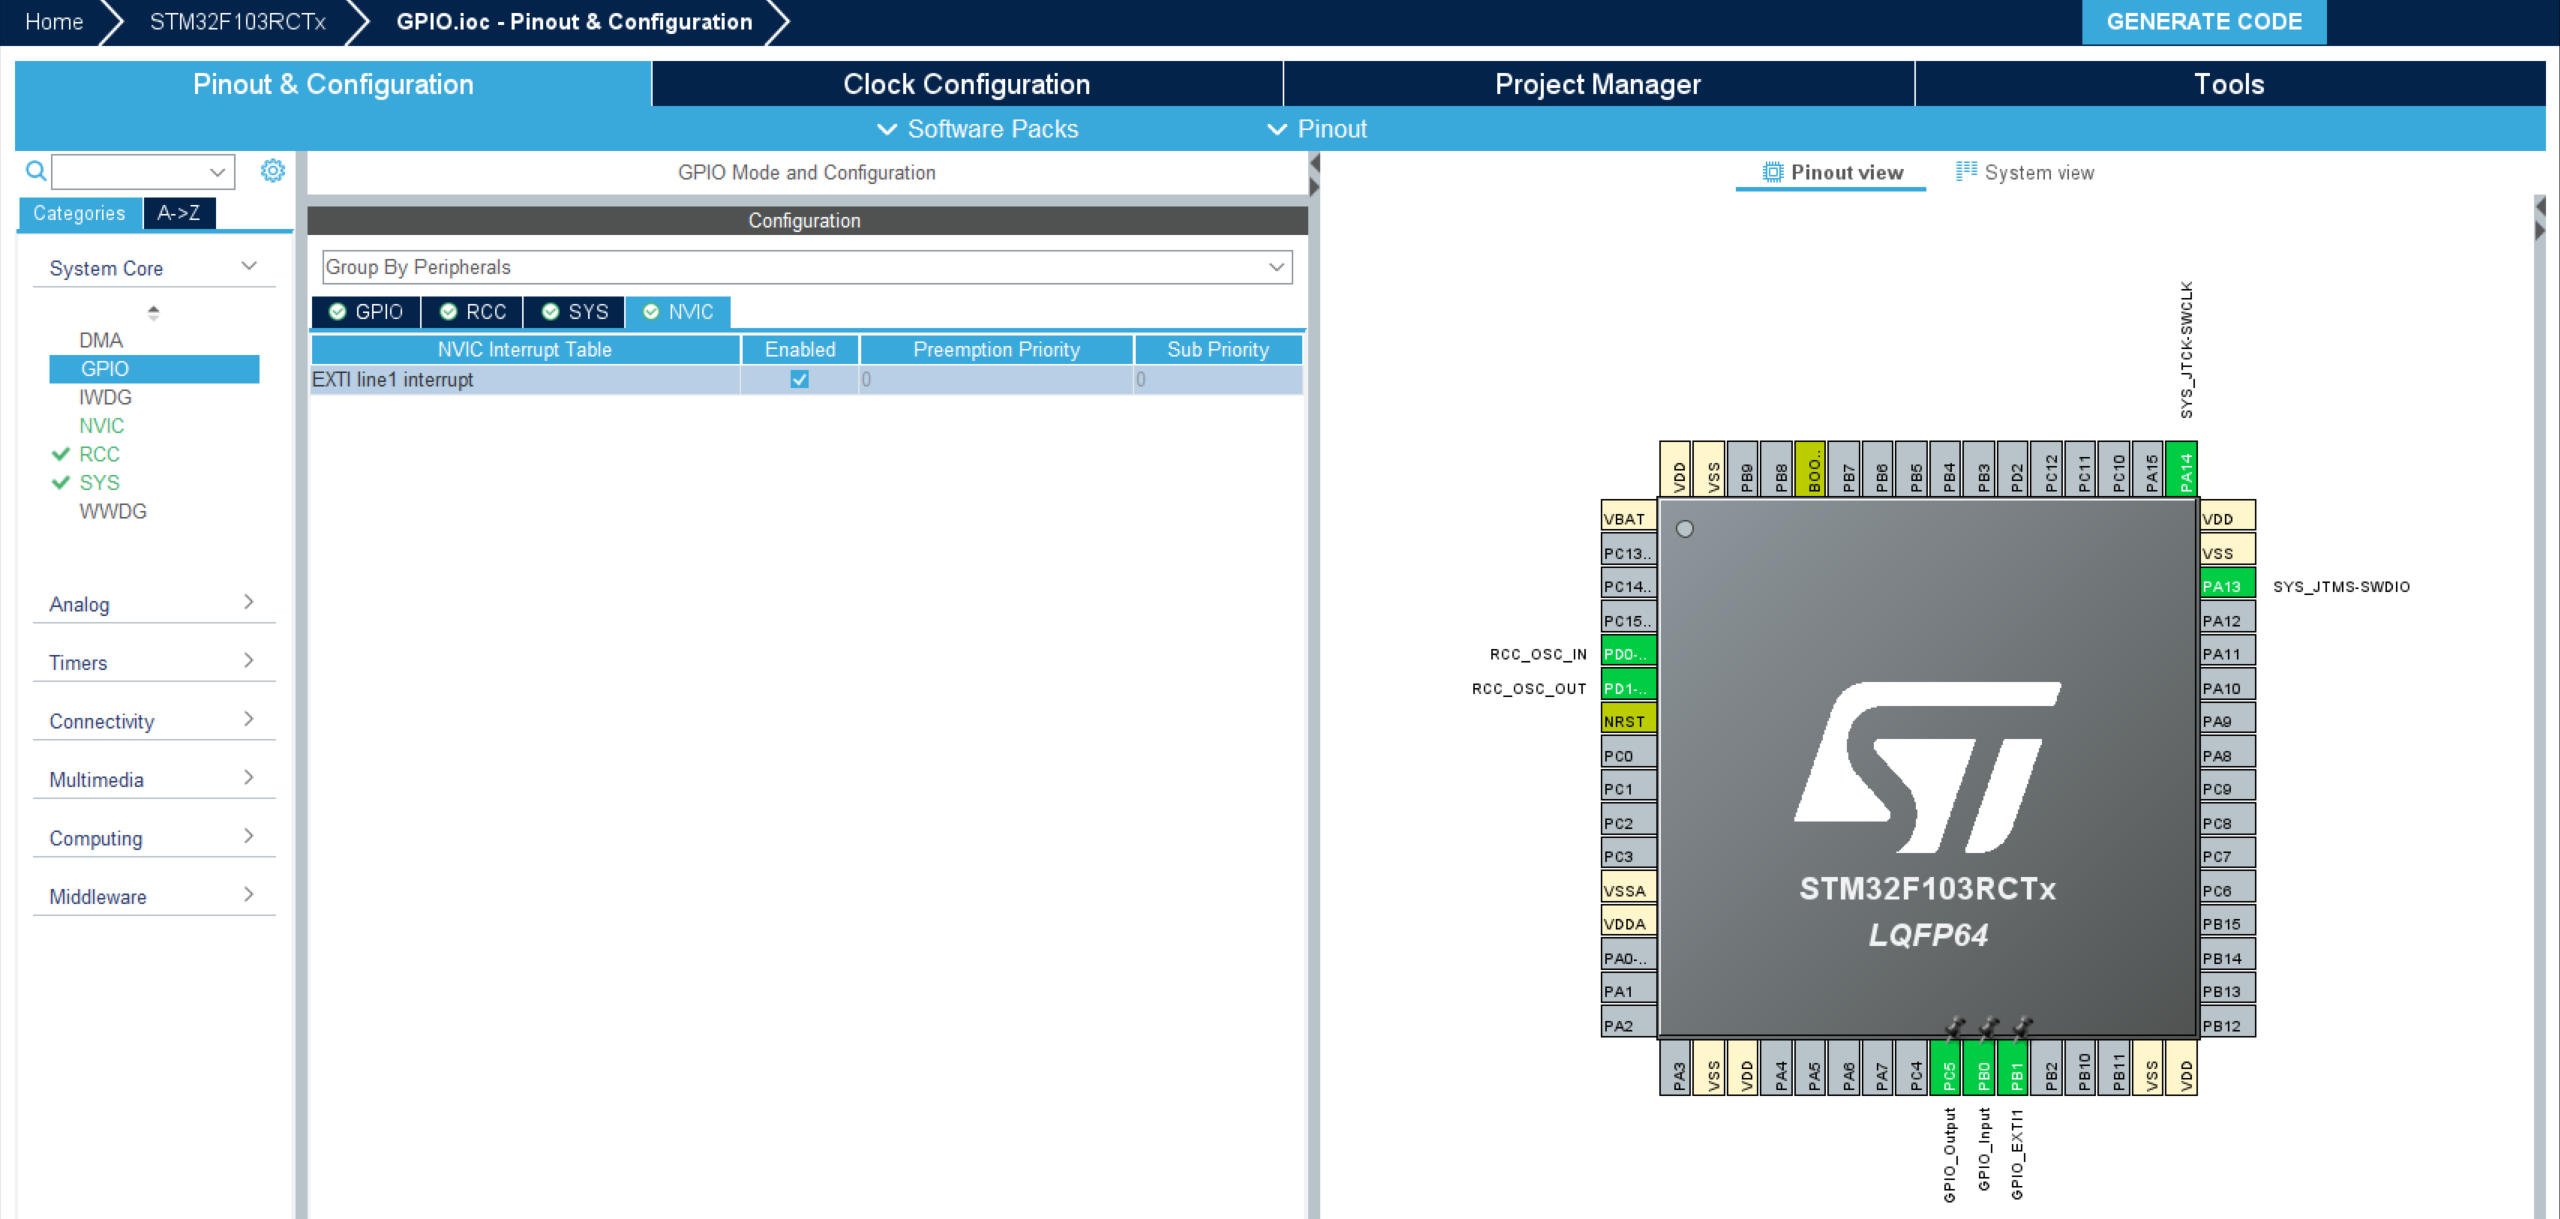Expand the Timers category

(249, 661)
